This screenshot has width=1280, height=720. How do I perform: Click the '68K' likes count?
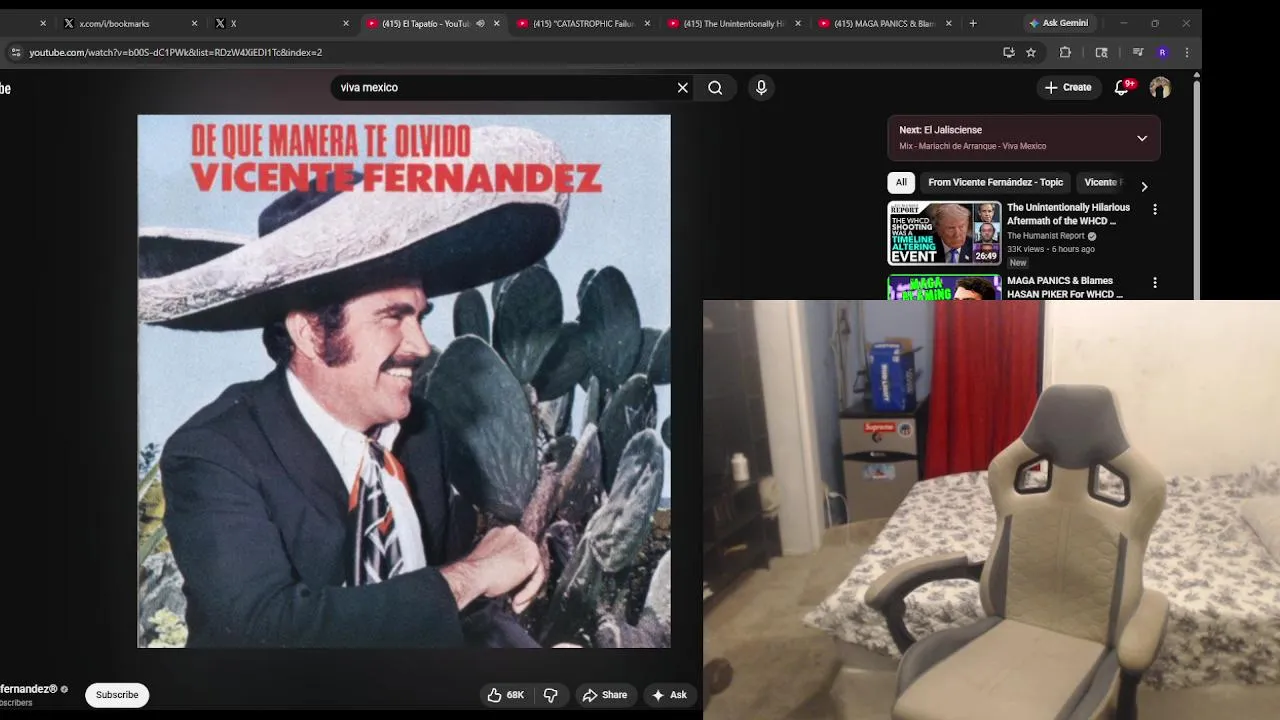(x=515, y=695)
